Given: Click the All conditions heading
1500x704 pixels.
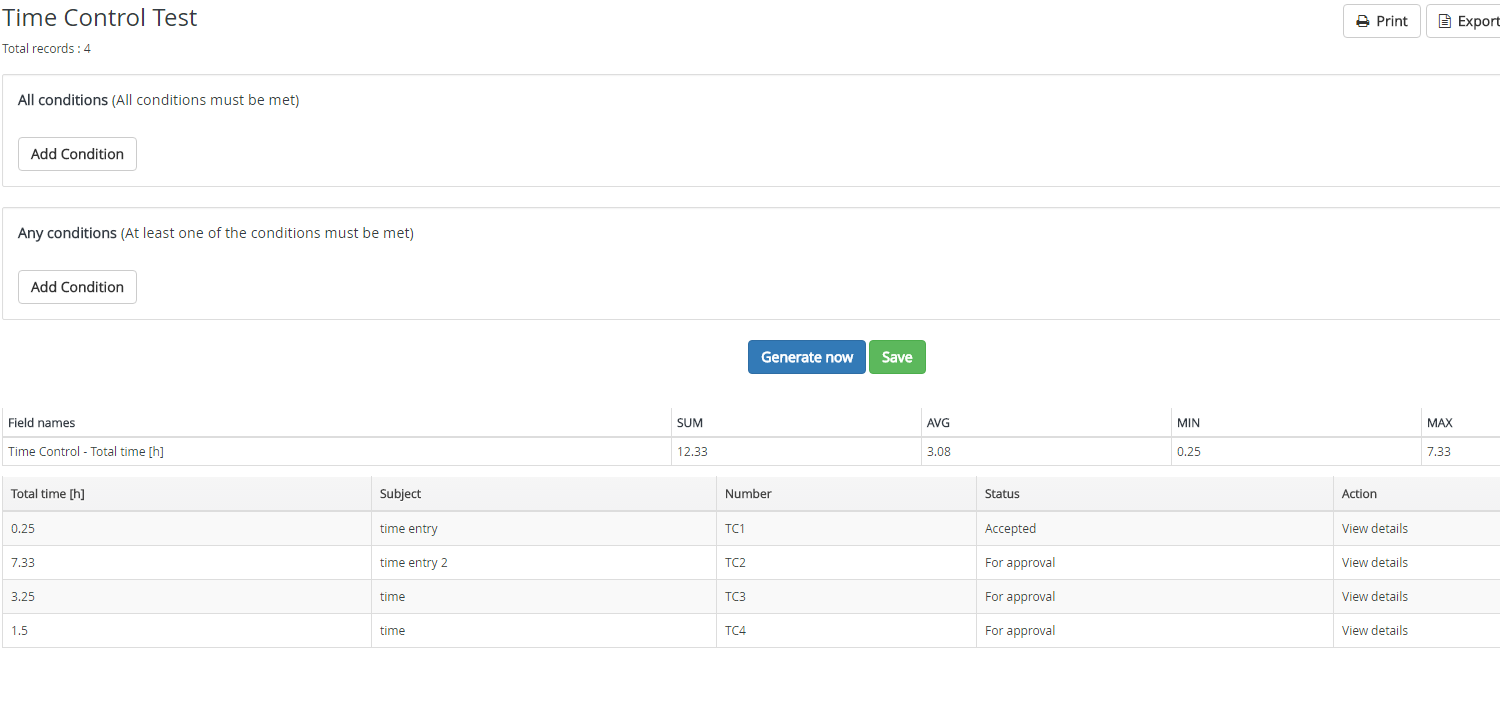Looking at the screenshot, I should (x=63, y=100).
